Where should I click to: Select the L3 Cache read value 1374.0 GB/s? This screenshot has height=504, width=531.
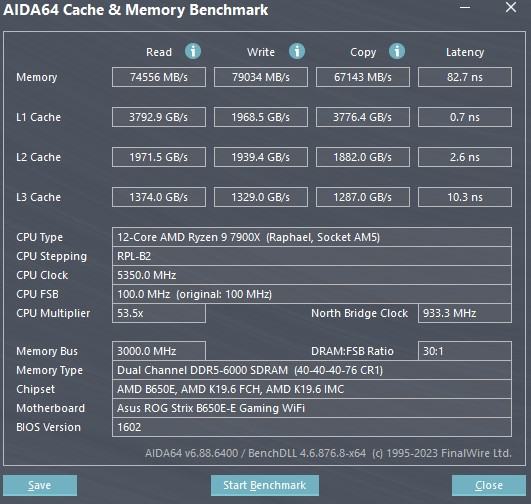click(159, 197)
